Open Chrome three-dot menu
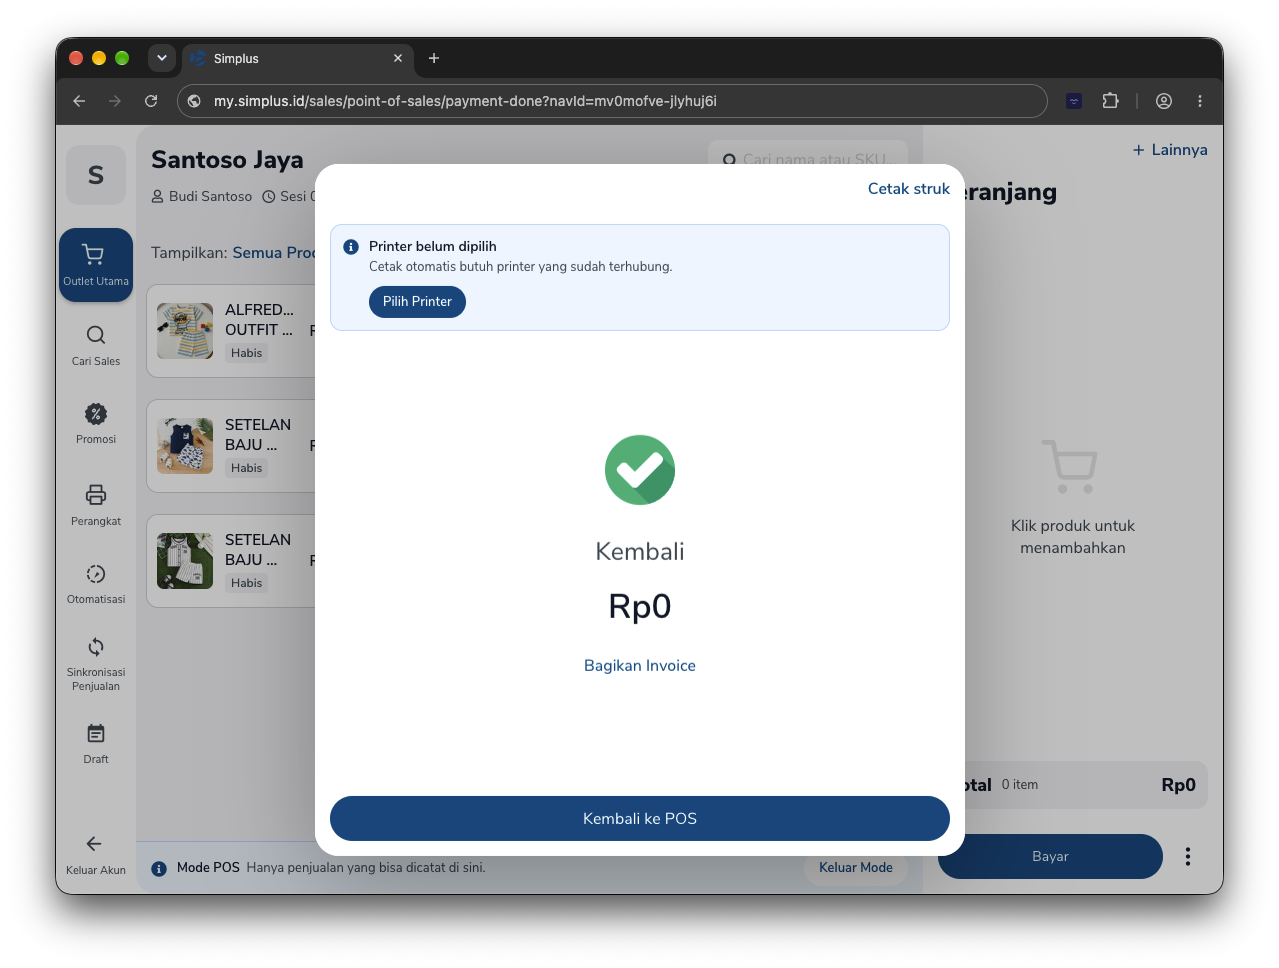Viewport: 1279px width, 968px height. click(x=1200, y=101)
